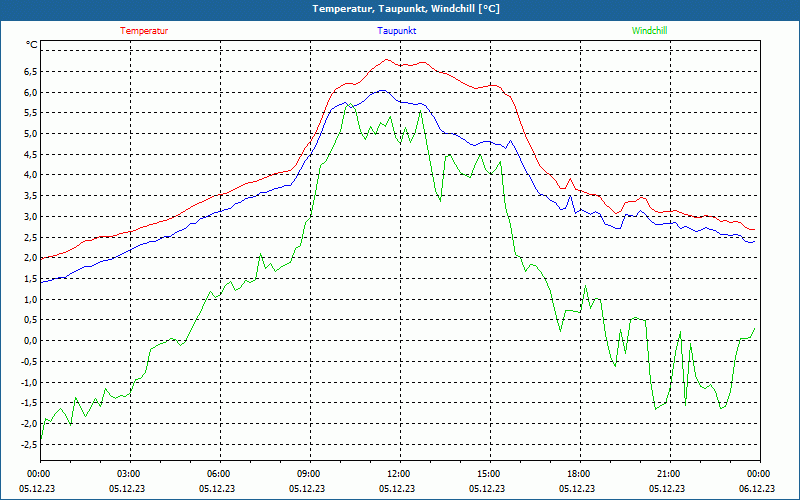This screenshot has width=800, height=500.
Task: Click the -2,0 y-axis value
Action: point(30,423)
